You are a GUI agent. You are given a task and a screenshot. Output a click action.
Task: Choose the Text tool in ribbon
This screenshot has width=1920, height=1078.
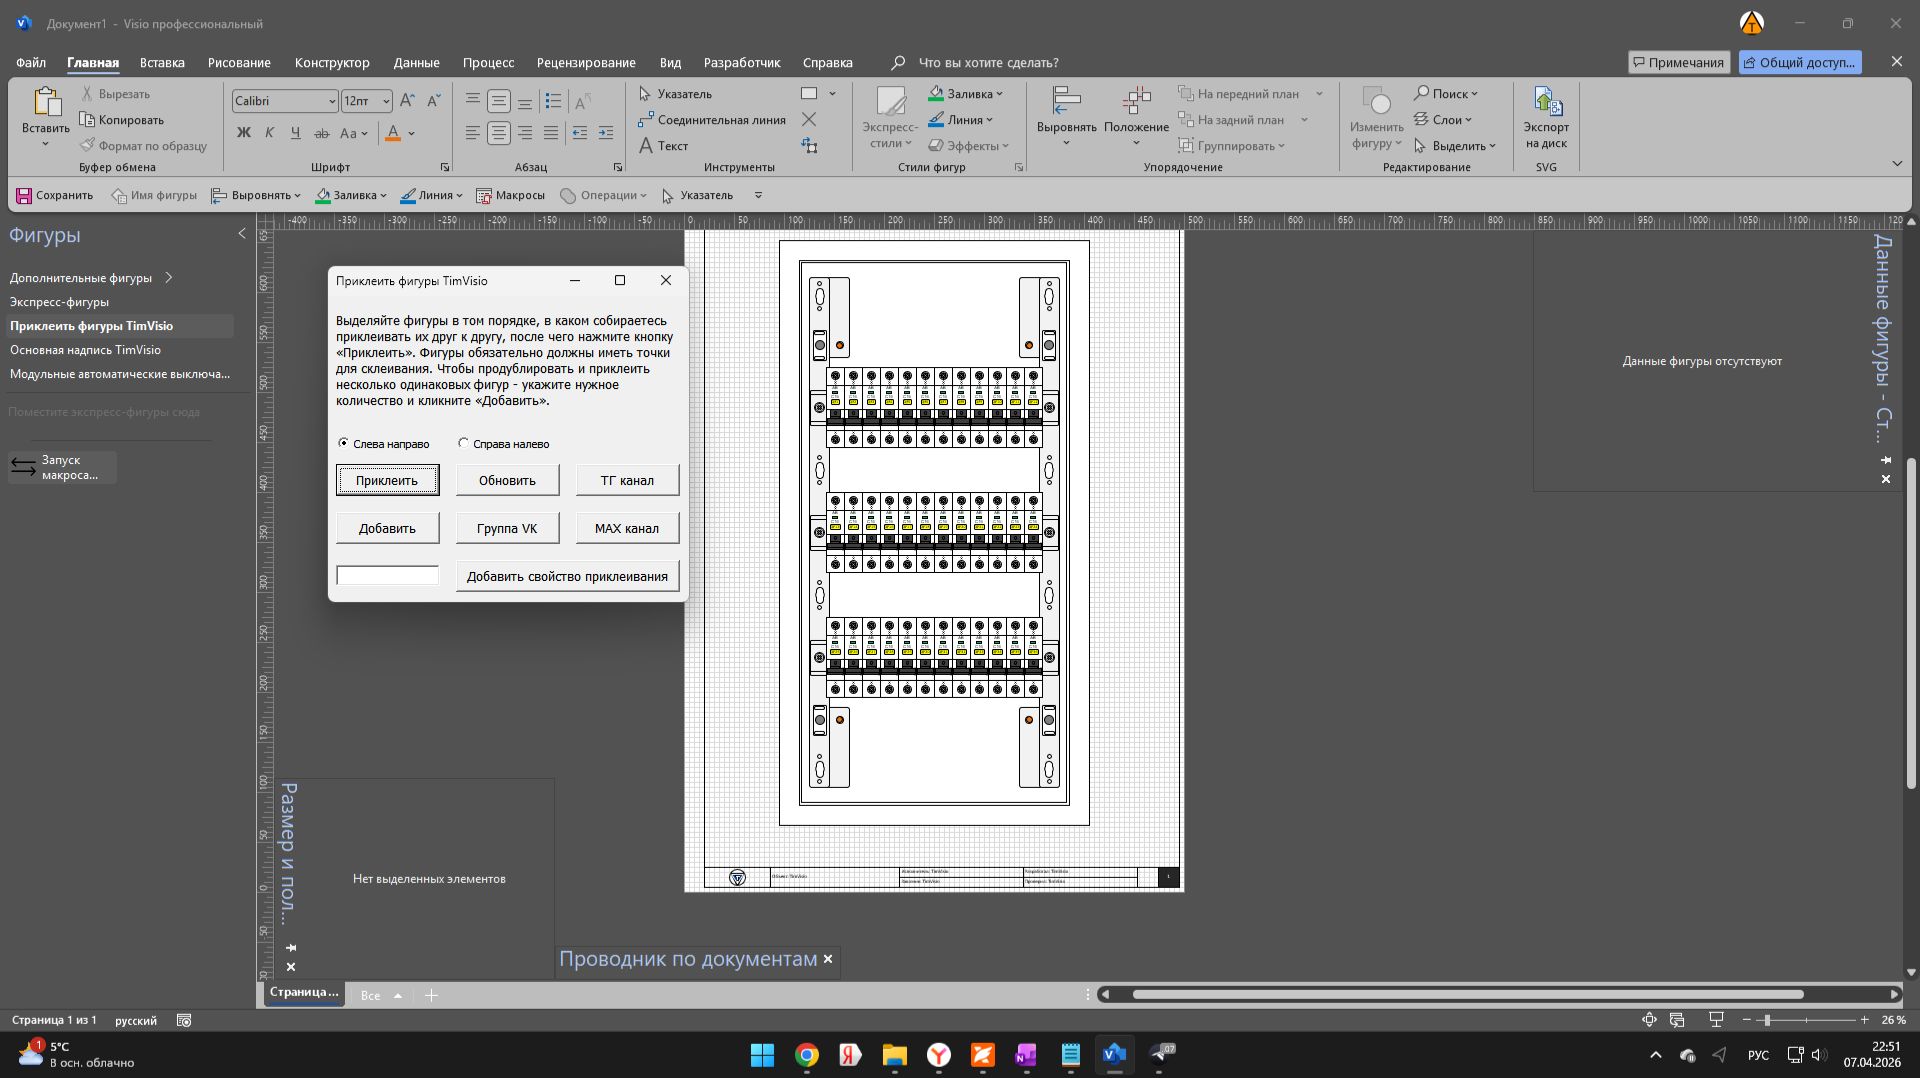(x=663, y=146)
